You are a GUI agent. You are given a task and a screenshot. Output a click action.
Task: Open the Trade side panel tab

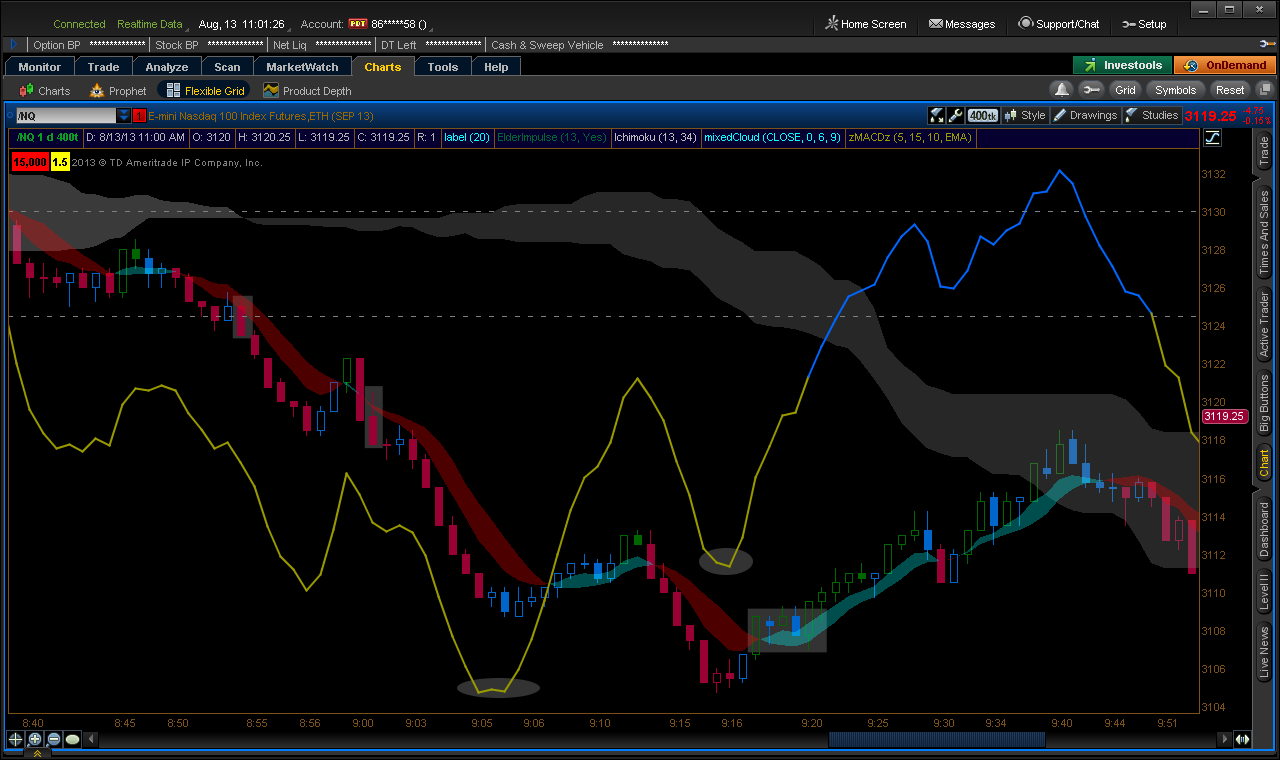click(x=1264, y=151)
